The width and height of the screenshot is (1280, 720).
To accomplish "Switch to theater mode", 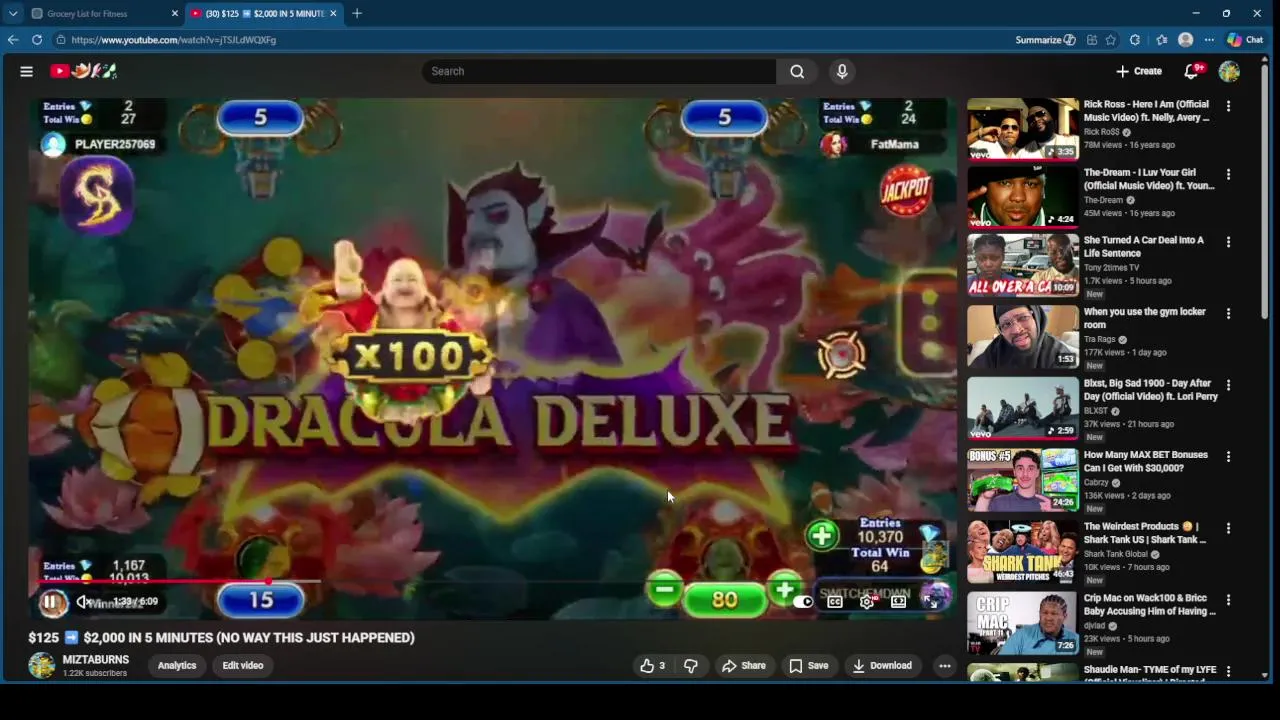I will tap(899, 602).
